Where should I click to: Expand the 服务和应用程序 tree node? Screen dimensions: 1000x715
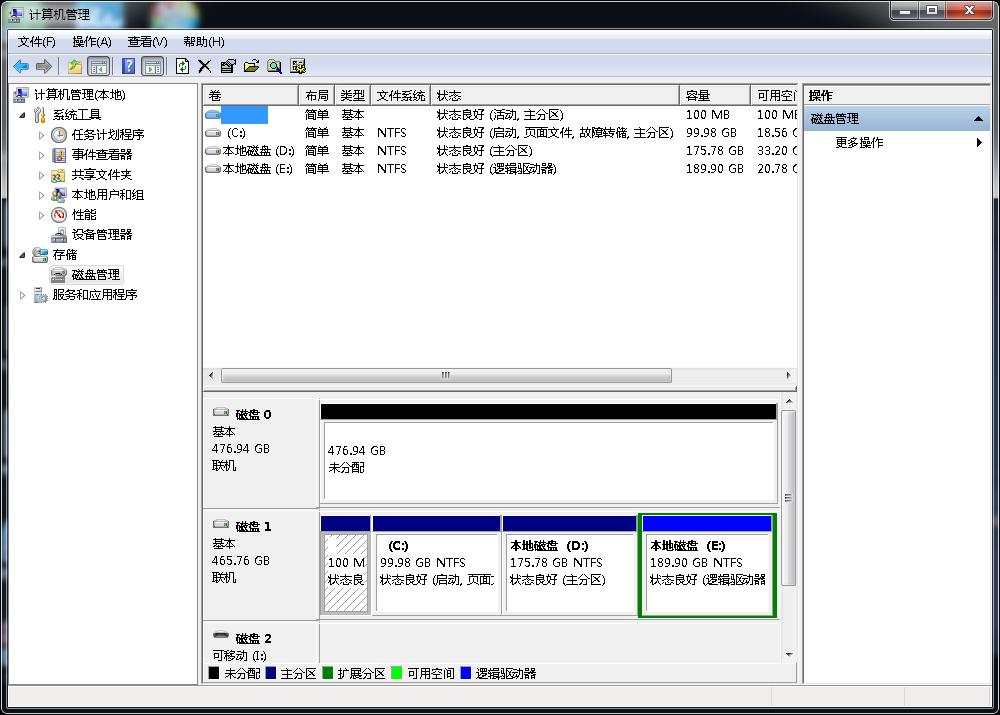(24, 295)
